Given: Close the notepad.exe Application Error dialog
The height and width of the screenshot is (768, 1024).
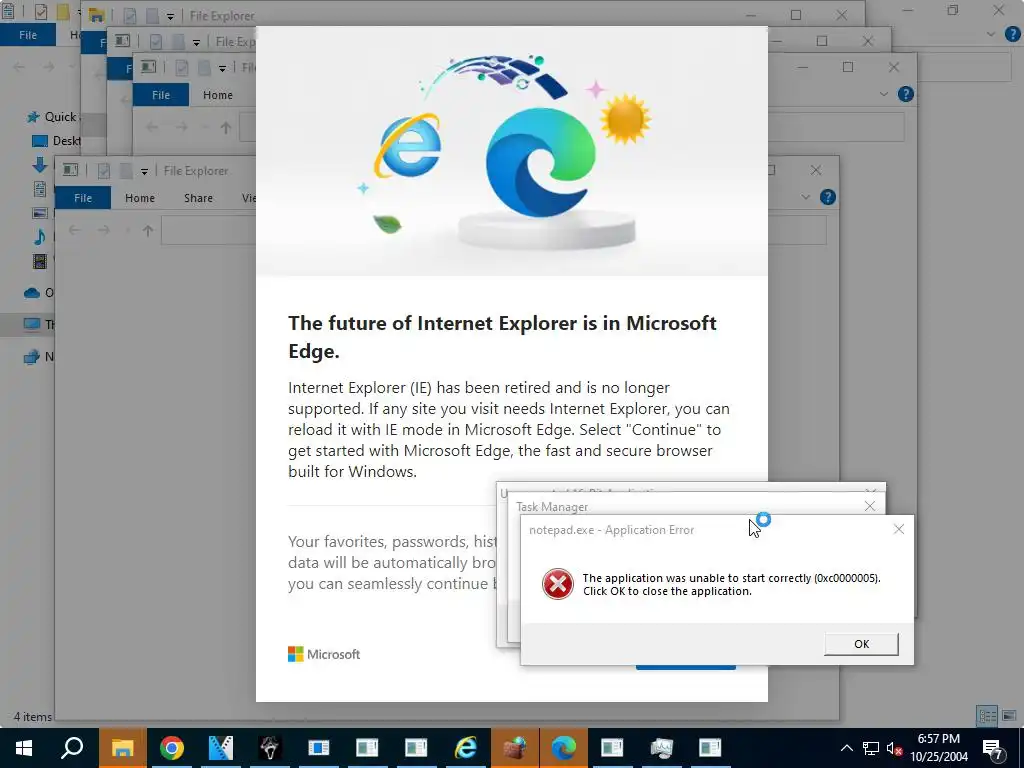Looking at the screenshot, I should 899,529.
